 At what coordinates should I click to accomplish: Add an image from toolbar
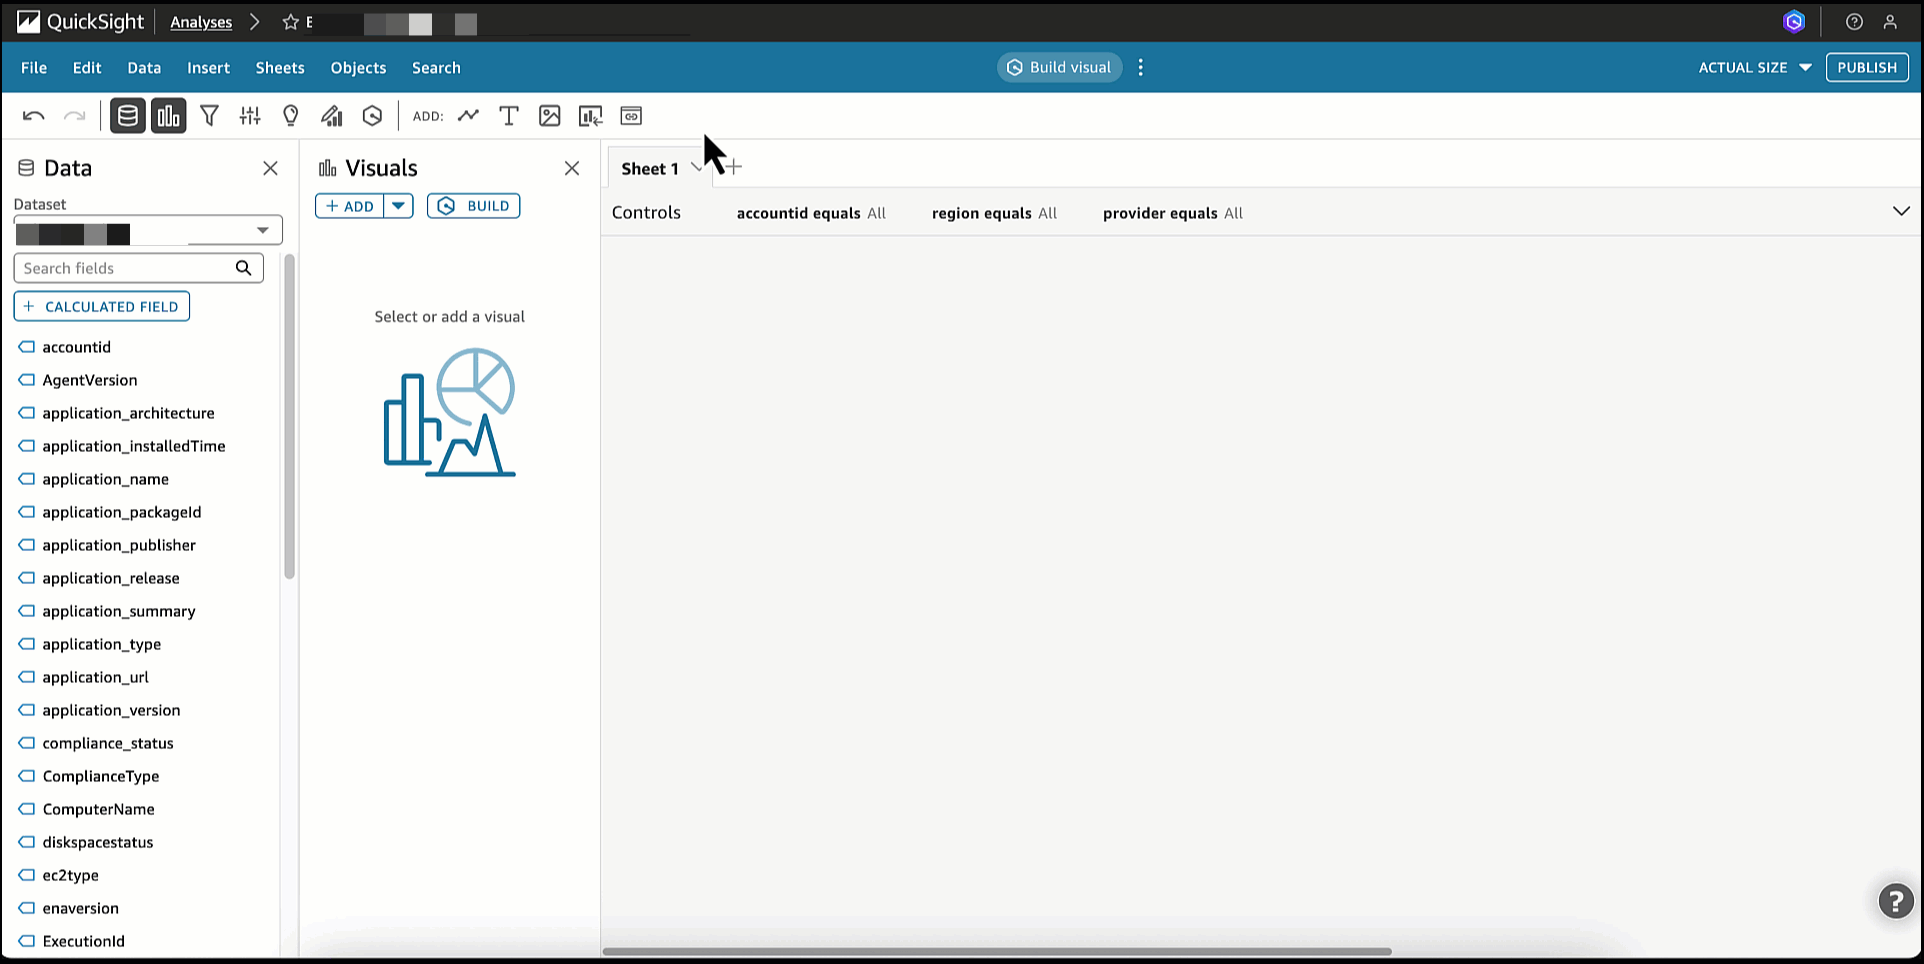click(x=549, y=116)
